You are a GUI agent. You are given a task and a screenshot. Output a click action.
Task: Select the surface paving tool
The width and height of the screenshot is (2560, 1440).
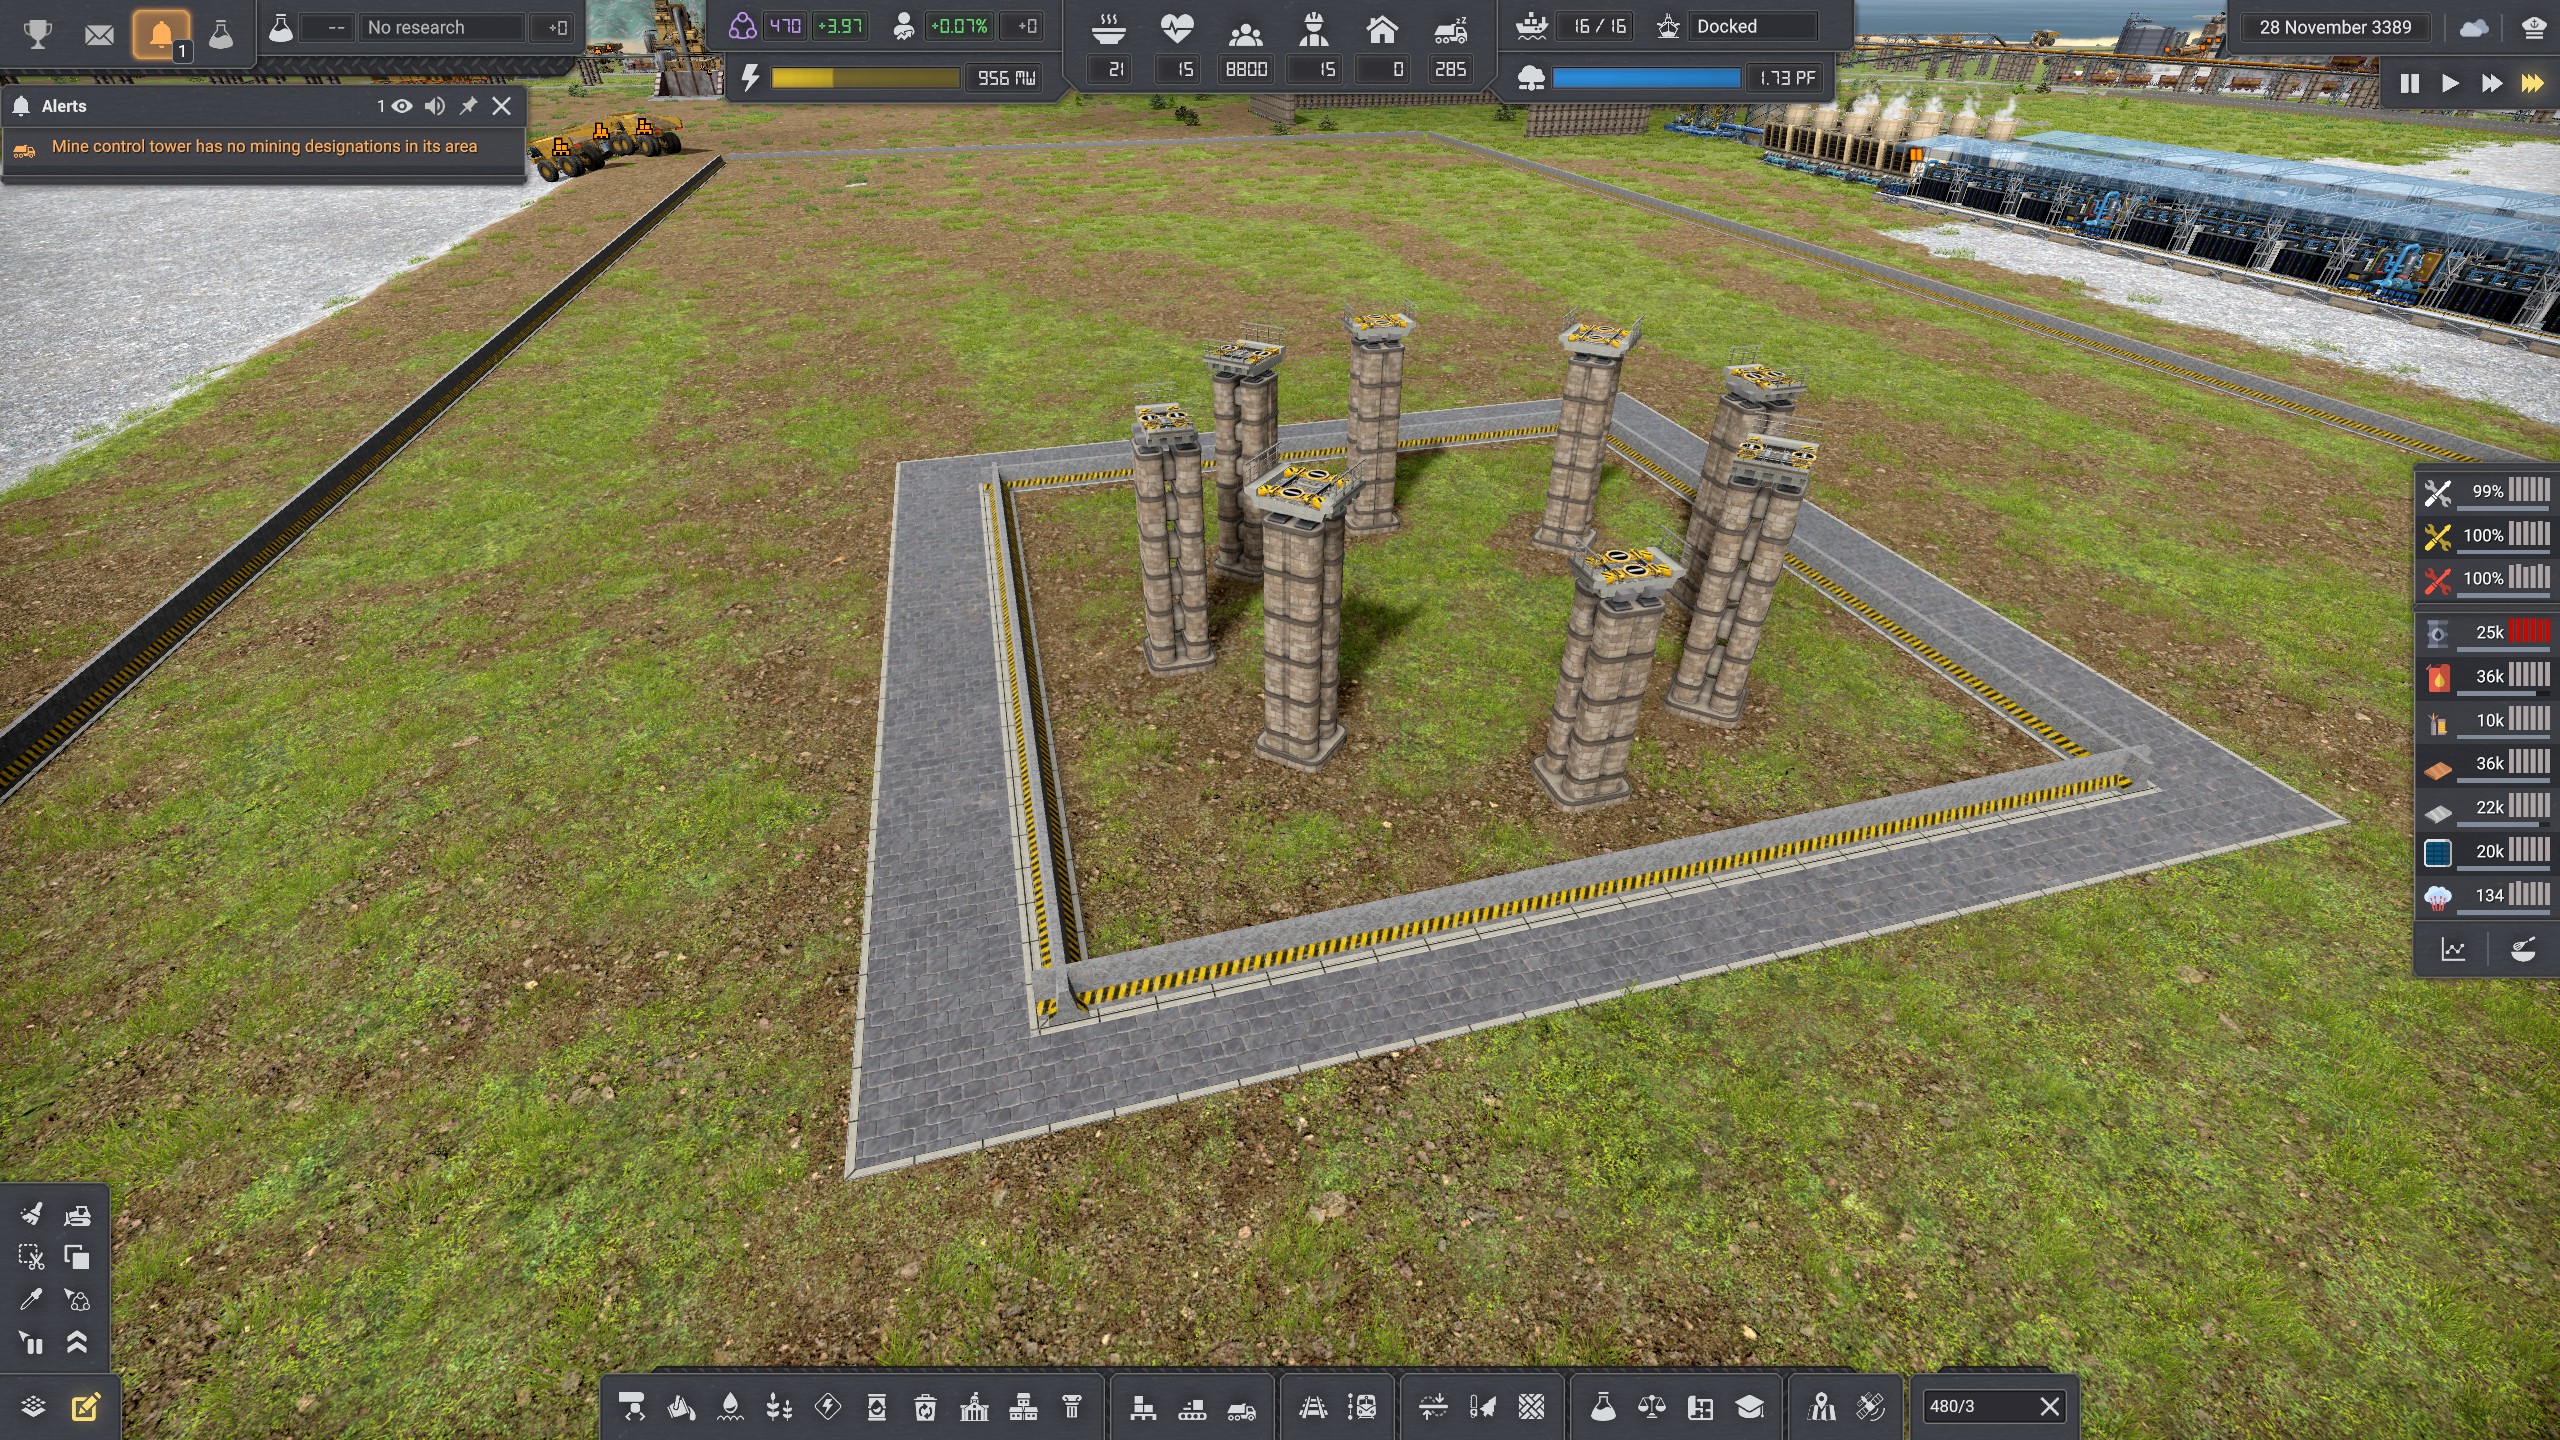(x=1531, y=1408)
